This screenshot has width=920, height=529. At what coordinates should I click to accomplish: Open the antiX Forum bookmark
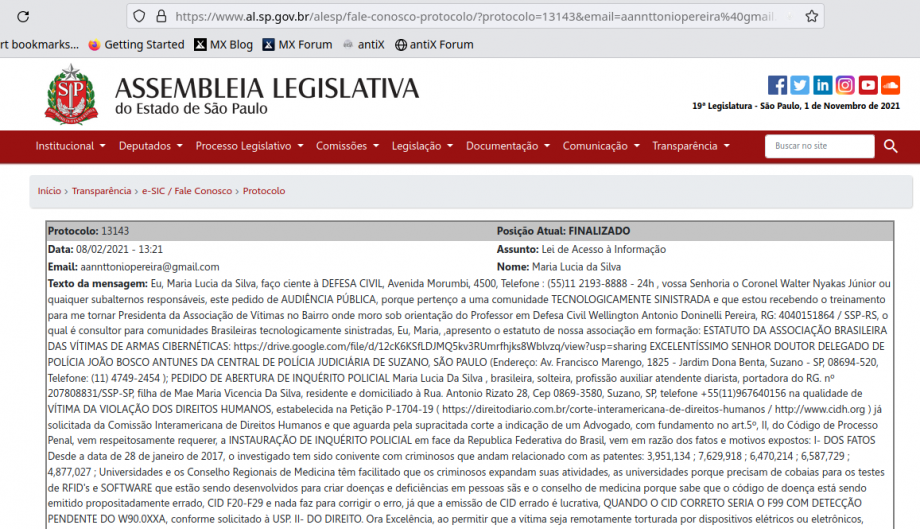[434, 45]
